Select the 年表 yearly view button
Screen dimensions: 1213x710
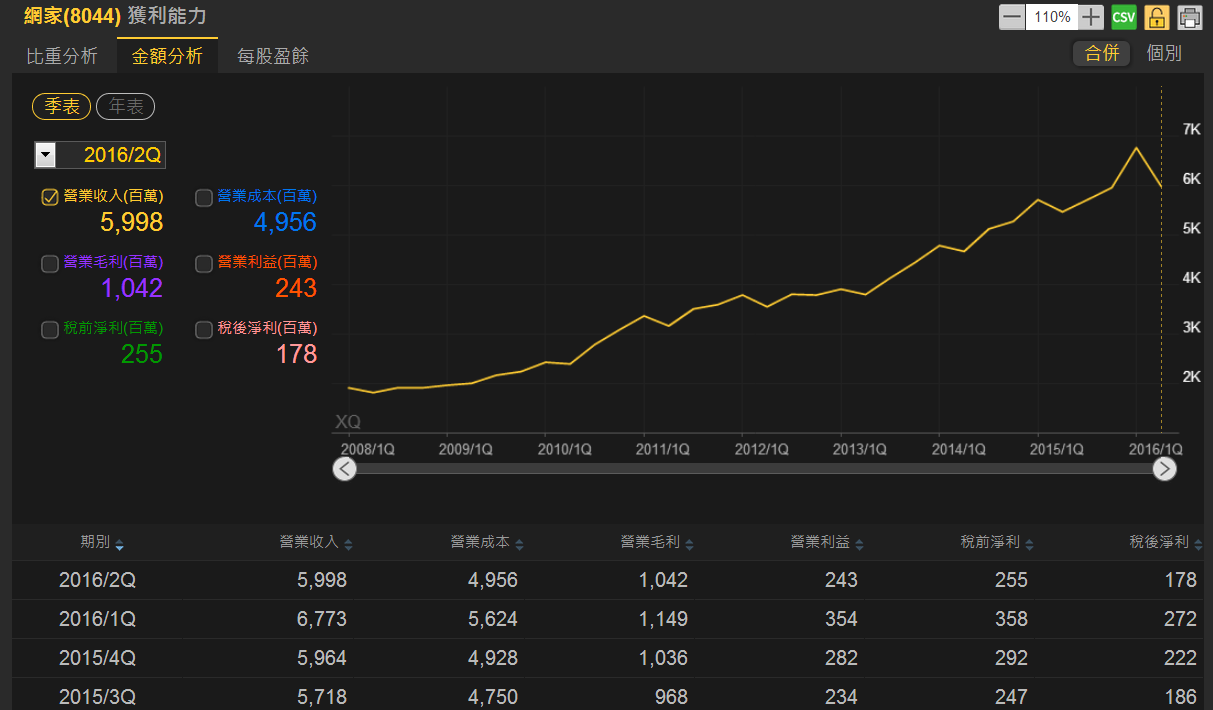pyautogui.click(x=125, y=107)
